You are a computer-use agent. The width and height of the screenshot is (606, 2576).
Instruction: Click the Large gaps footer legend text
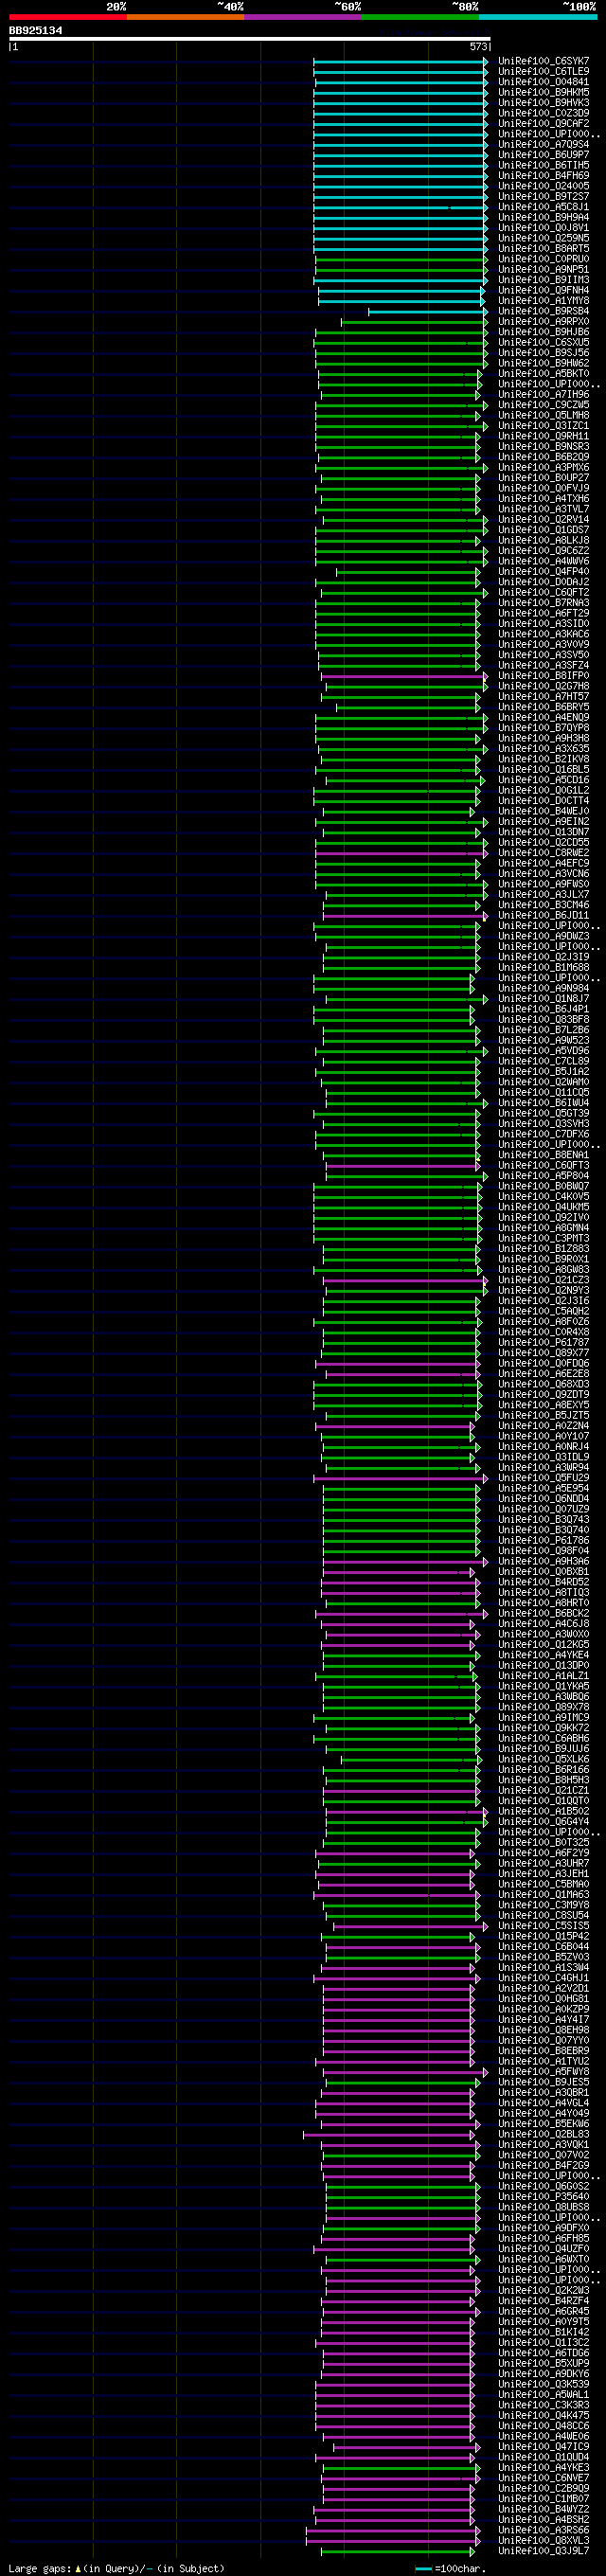pos(117,2568)
